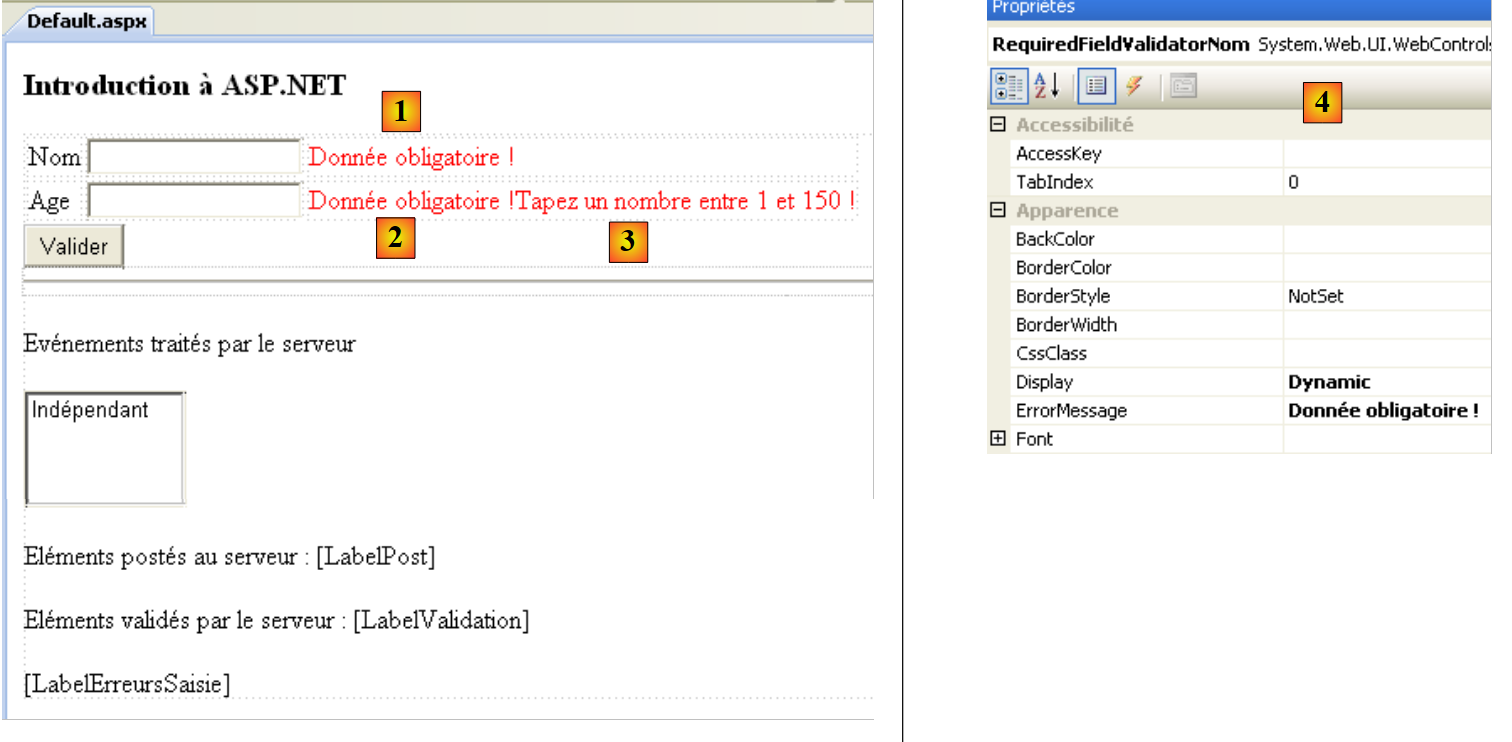Open the Property Pages icon
1512x742 pixels.
(1183, 87)
